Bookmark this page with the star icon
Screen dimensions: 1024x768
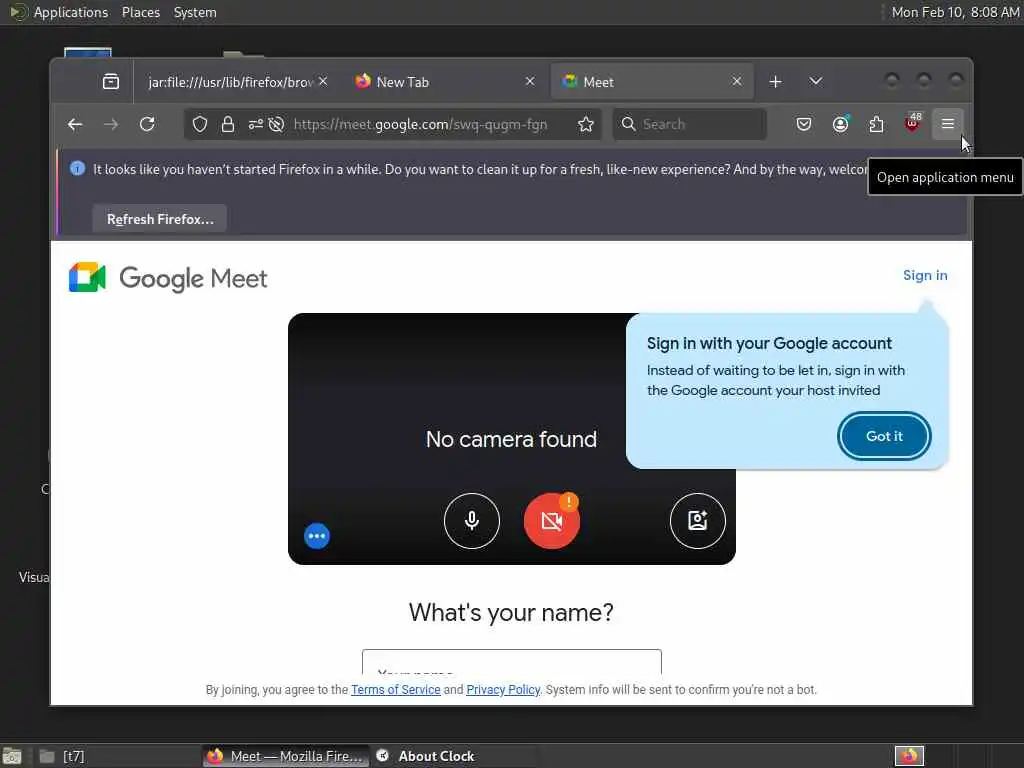(x=586, y=124)
